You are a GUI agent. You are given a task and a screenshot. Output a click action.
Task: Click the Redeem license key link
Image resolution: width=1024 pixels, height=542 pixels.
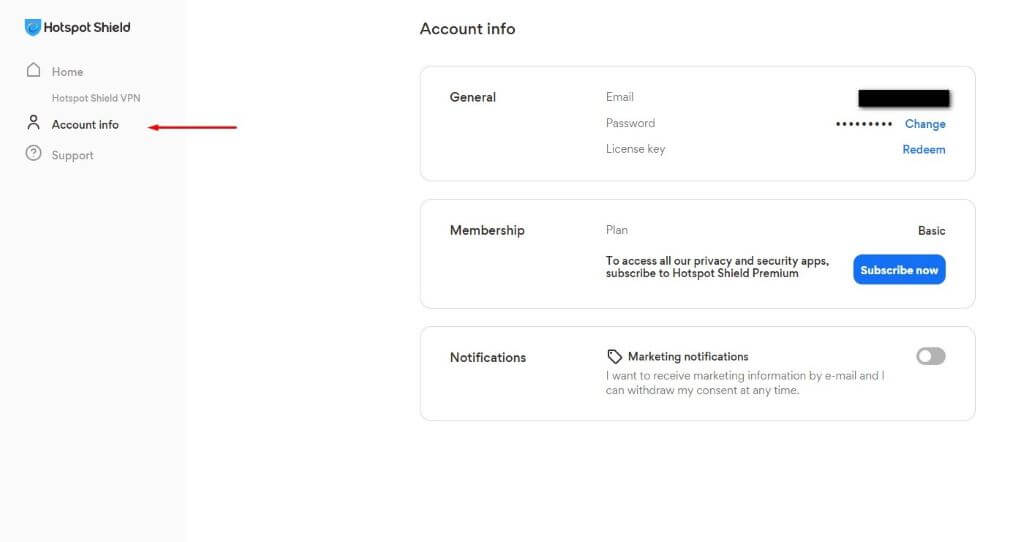924,150
